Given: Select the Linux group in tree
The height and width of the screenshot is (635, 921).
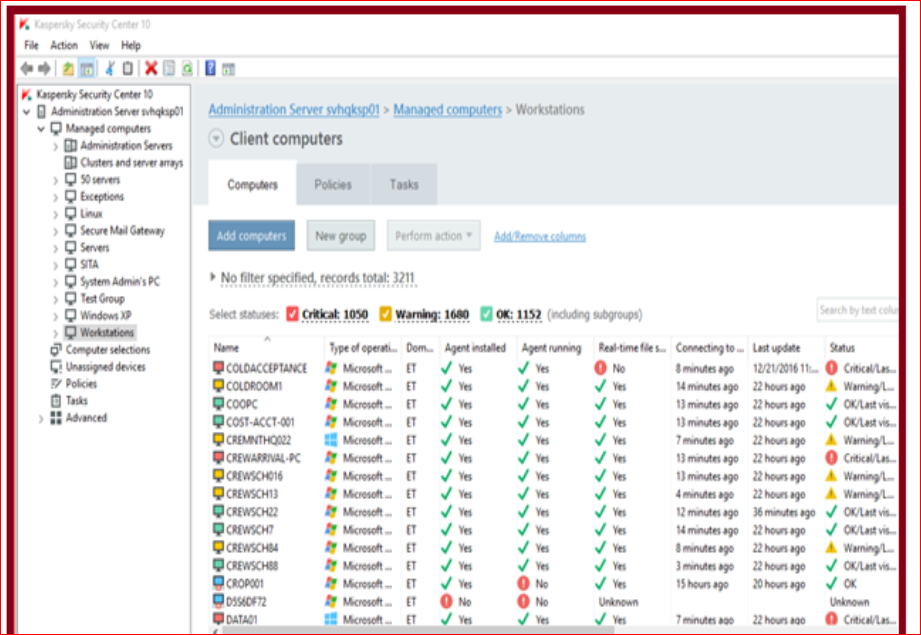Looking at the screenshot, I should coord(91,214).
